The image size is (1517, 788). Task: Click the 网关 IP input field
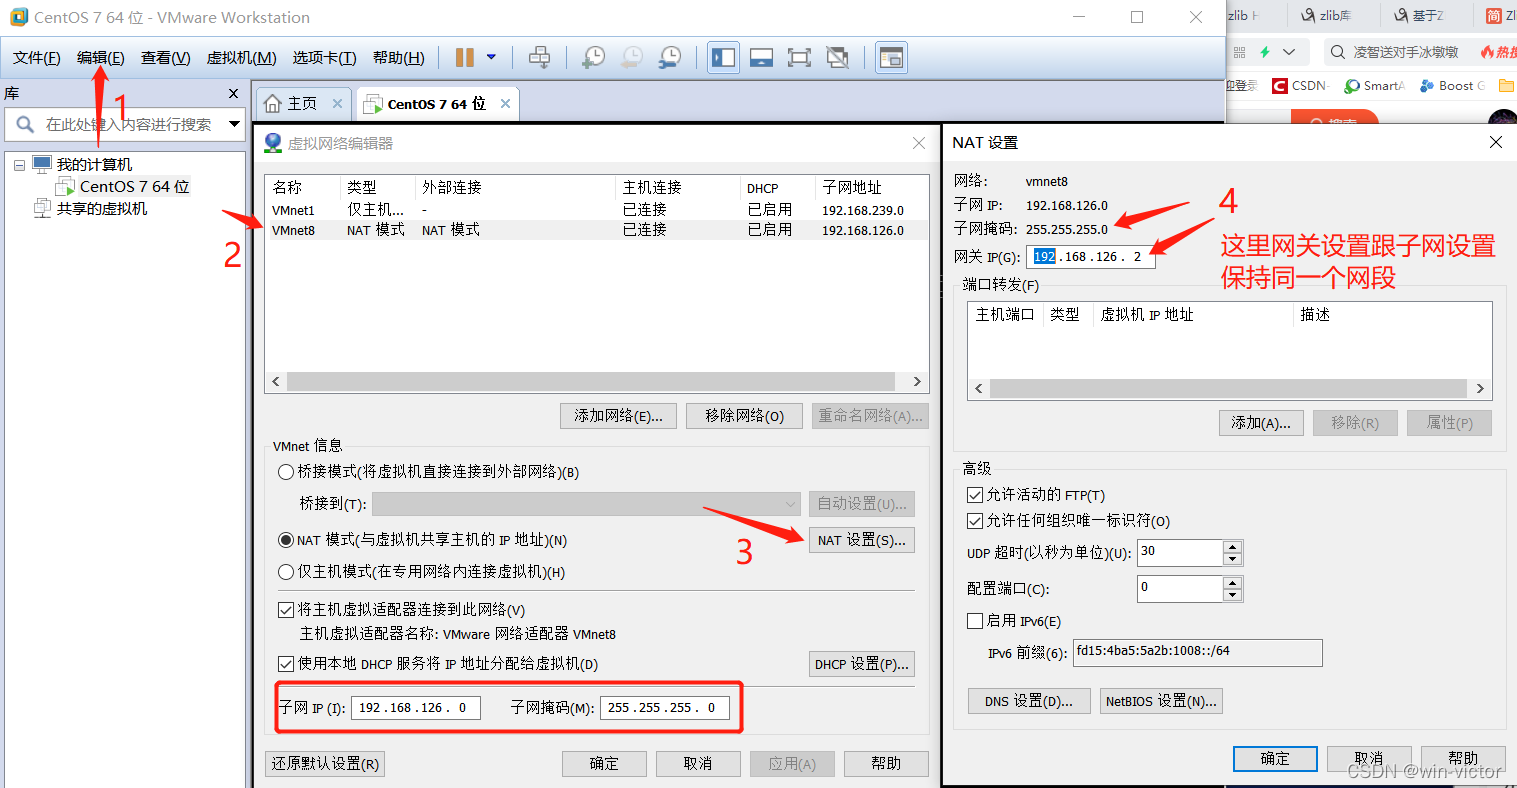click(x=1091, y=257)
